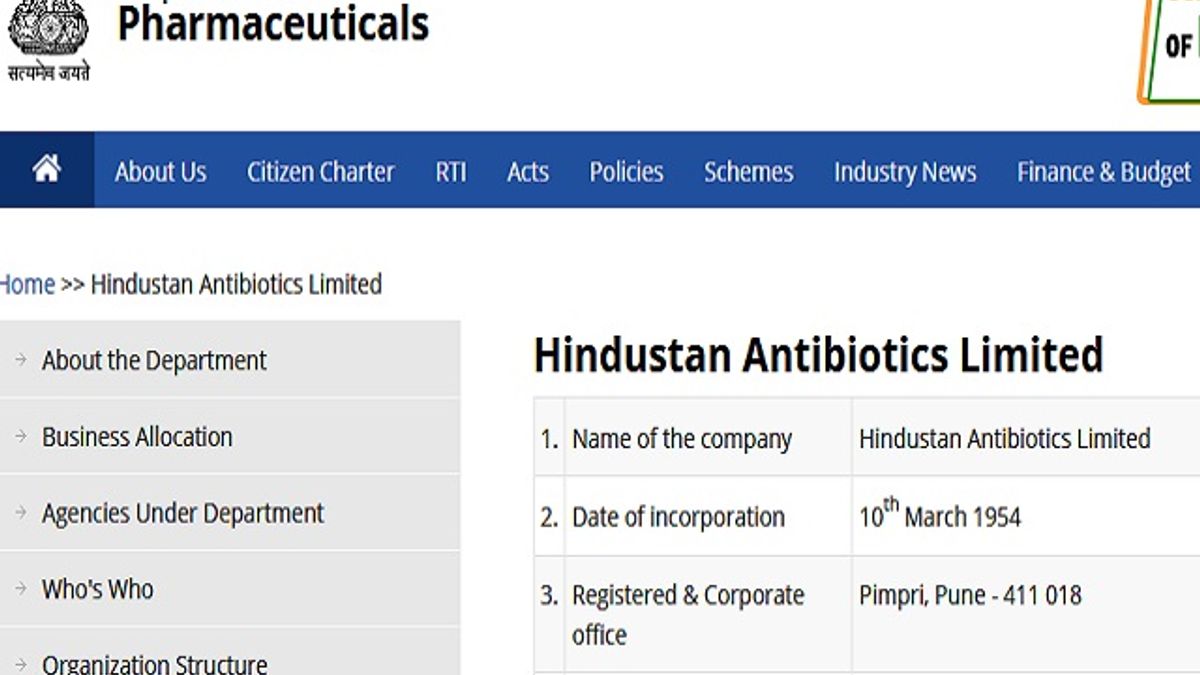The height and width of the screenshot is (675, 1200).
Task: Open the About Us menu
Action: (160, 172)
